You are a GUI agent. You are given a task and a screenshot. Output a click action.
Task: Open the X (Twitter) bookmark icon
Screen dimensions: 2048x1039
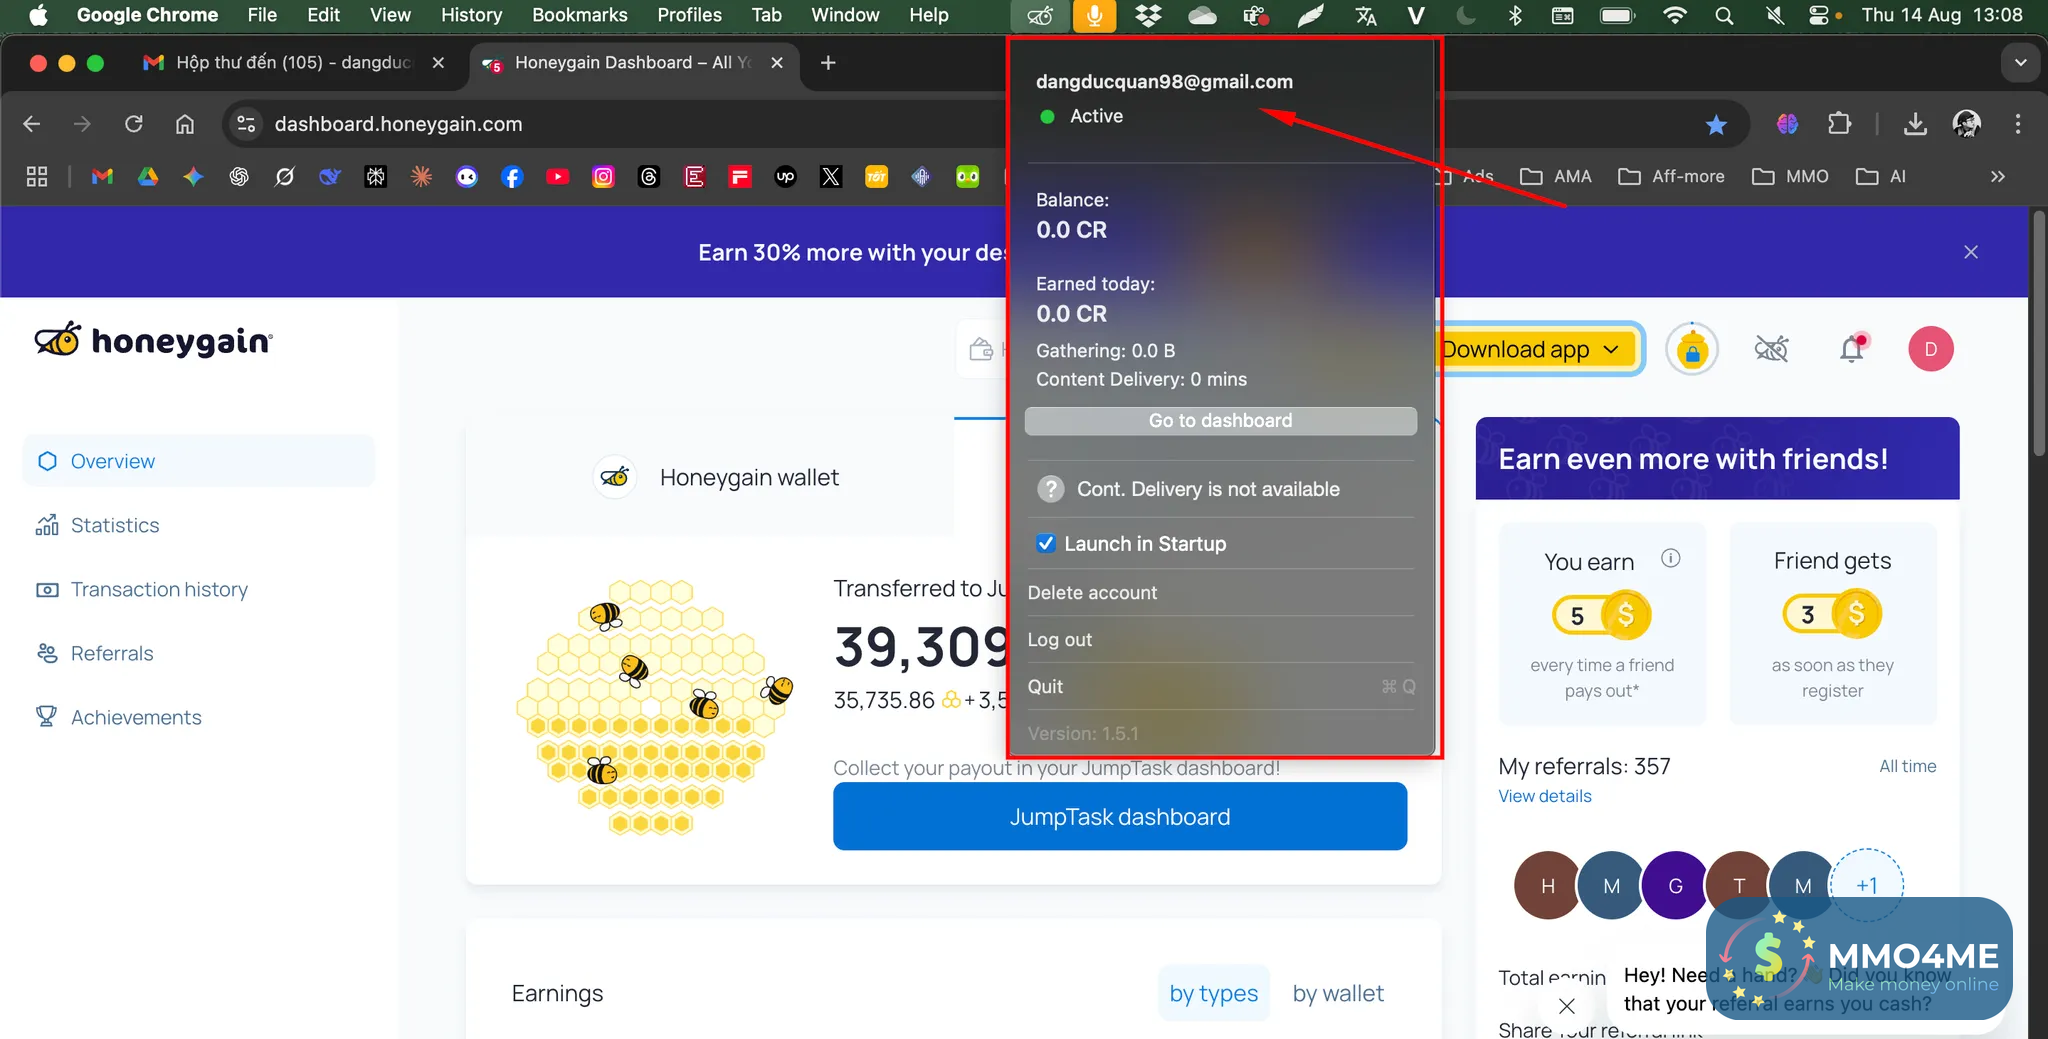pos(831,177)
